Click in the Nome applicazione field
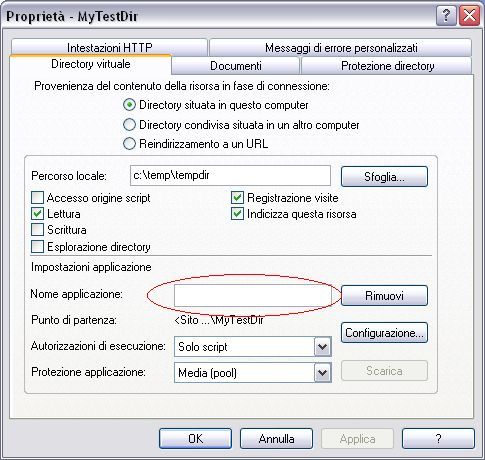This screenshot has width=485, height=460. 253,296
